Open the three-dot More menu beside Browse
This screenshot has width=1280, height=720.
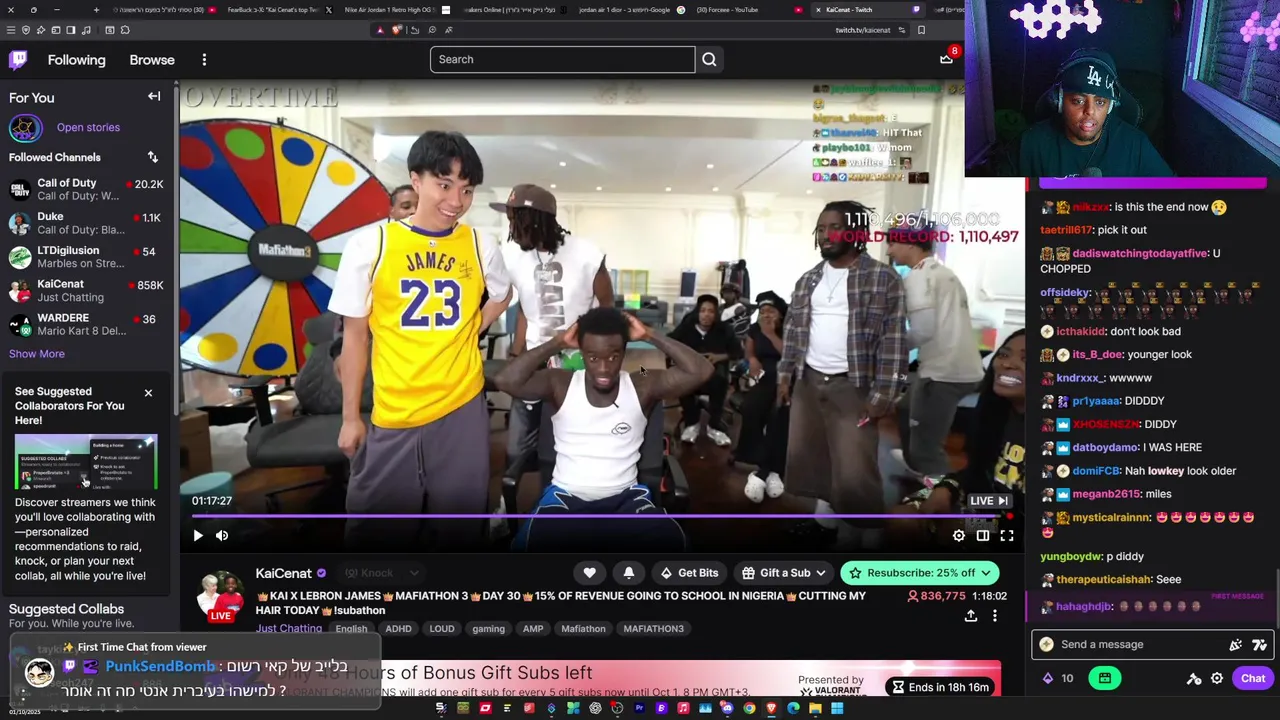(204, 60)
